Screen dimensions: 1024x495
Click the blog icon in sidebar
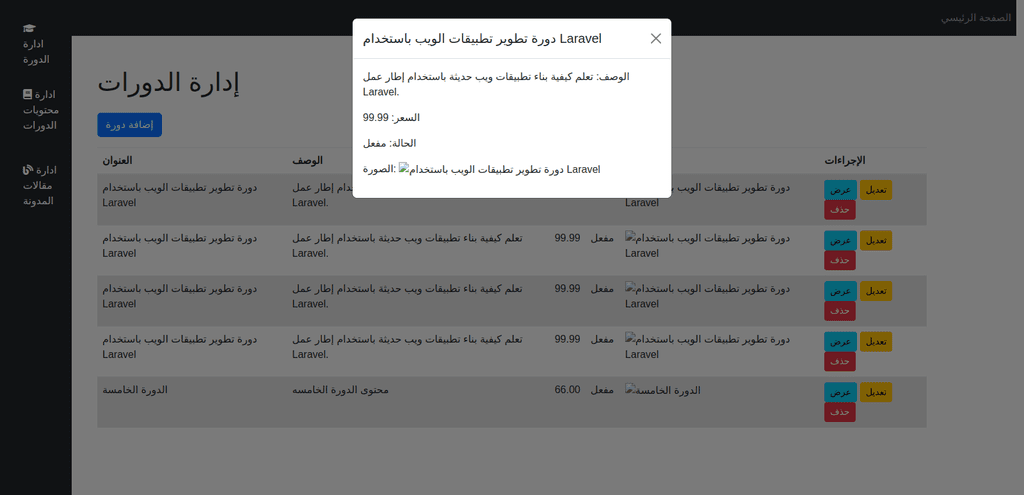point(27,170)
